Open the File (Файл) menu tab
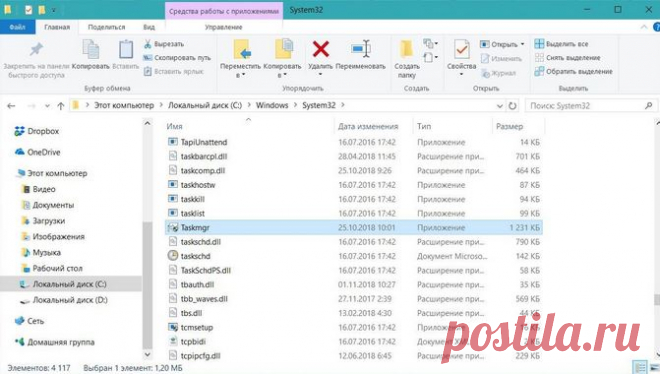660x374 pixels. pos(17,27)
